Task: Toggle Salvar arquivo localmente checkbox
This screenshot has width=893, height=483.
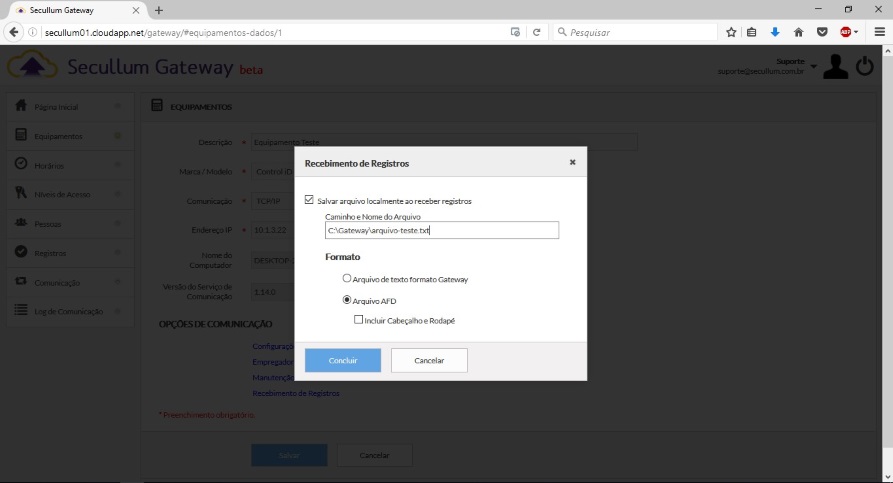Action: coord(309,200)
